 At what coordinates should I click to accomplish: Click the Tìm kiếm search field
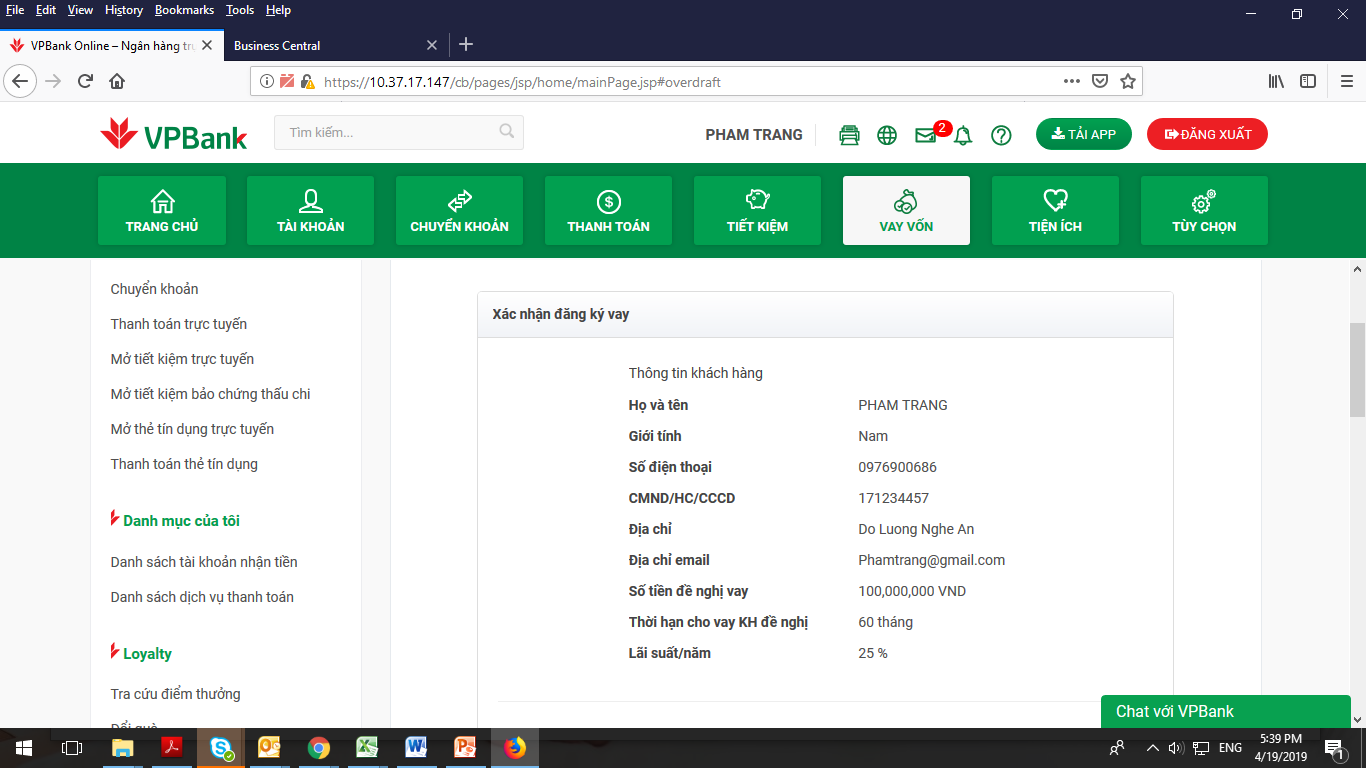pos(399,132)
